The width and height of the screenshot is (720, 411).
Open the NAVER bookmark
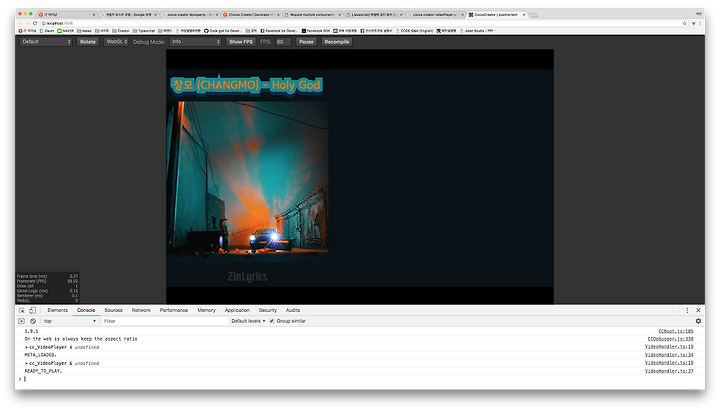click(66, 31)
